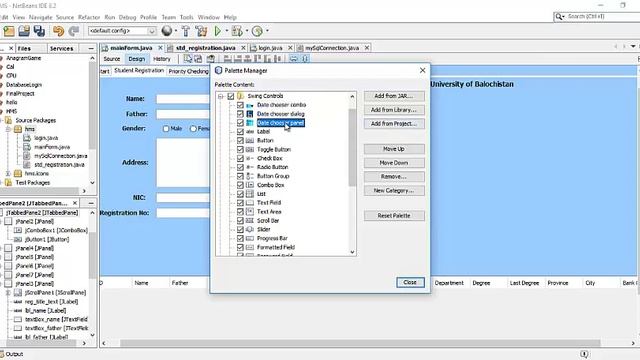Image resolution: width=640 pixels, height=360 pixels.
Task: Click the Name input field
Action: tap(183, 99)
